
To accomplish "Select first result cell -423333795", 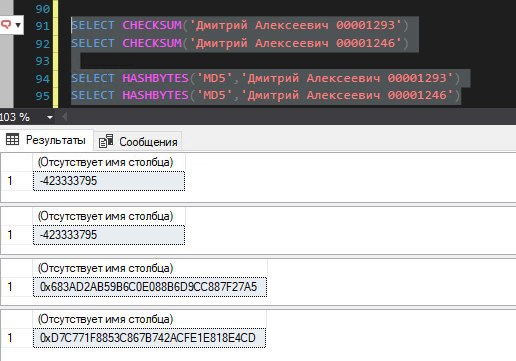I will tap(109, 181).
